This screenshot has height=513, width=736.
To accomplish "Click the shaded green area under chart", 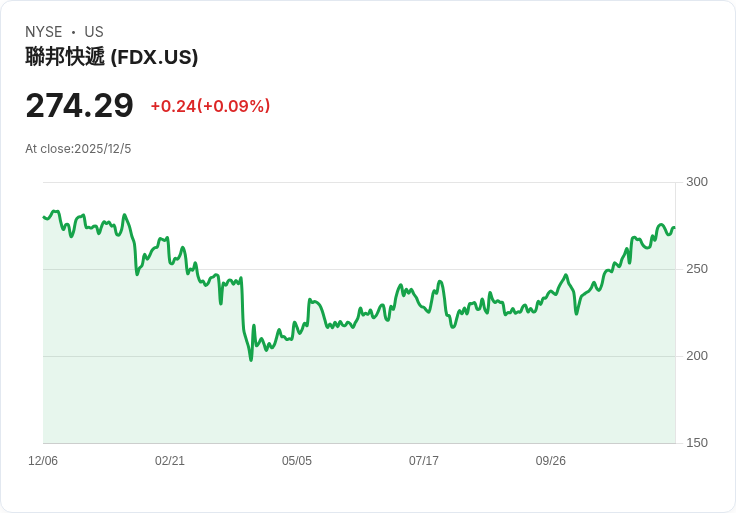I will (x=359, y=399).
